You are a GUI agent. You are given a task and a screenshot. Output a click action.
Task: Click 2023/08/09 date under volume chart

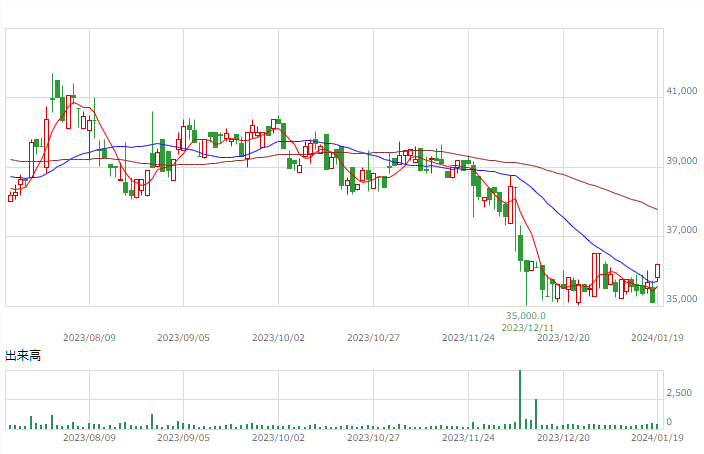click(x=89, y=438)
